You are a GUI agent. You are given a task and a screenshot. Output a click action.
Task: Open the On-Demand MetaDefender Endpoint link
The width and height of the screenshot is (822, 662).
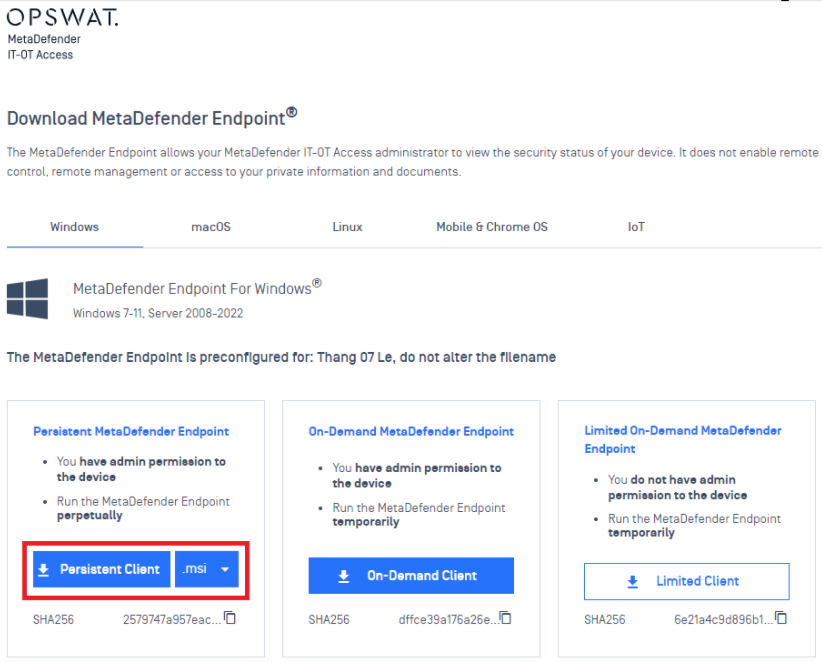[411, 431]
